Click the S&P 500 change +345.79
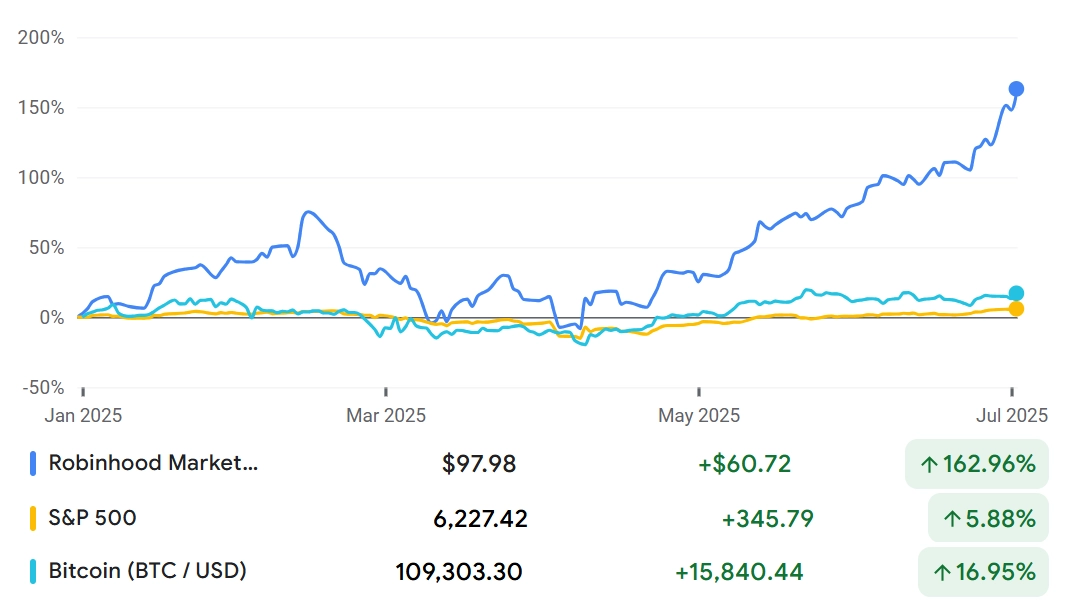Screen dimensions: 1065x607 (768, 519)
